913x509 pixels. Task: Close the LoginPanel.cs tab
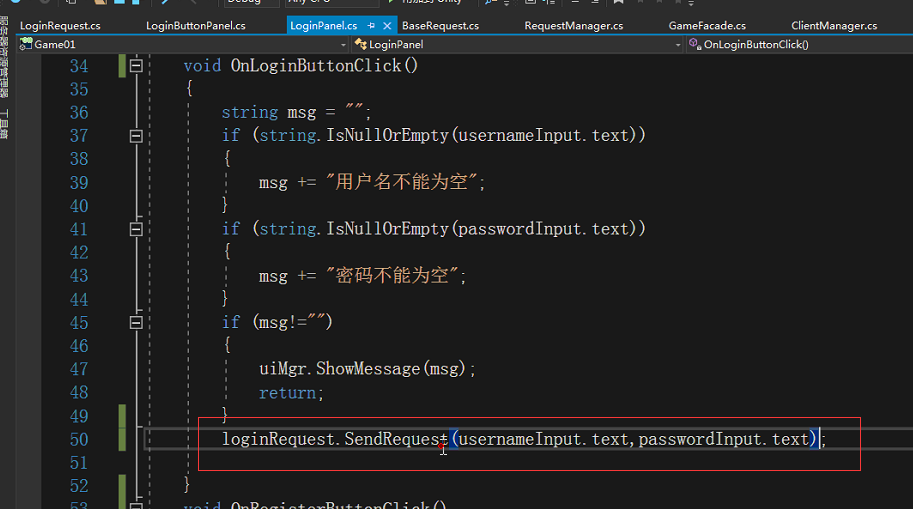pyautogui.click(x=387, y=26)
